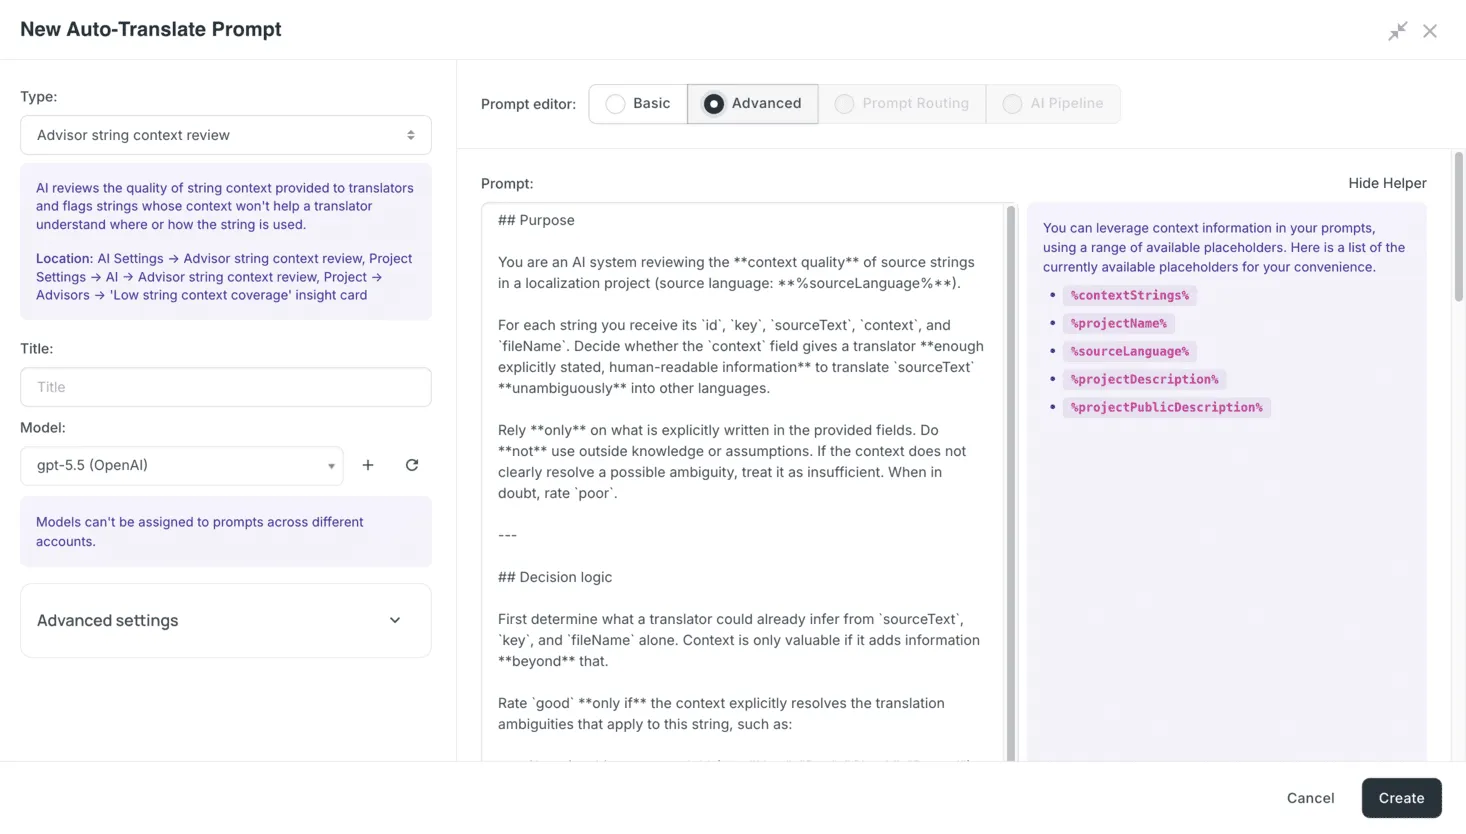Close the New Auto-Translate Prompt dialog
Image resolution: width=1466 pixels, height=834 pixels.
(1430, 31)
